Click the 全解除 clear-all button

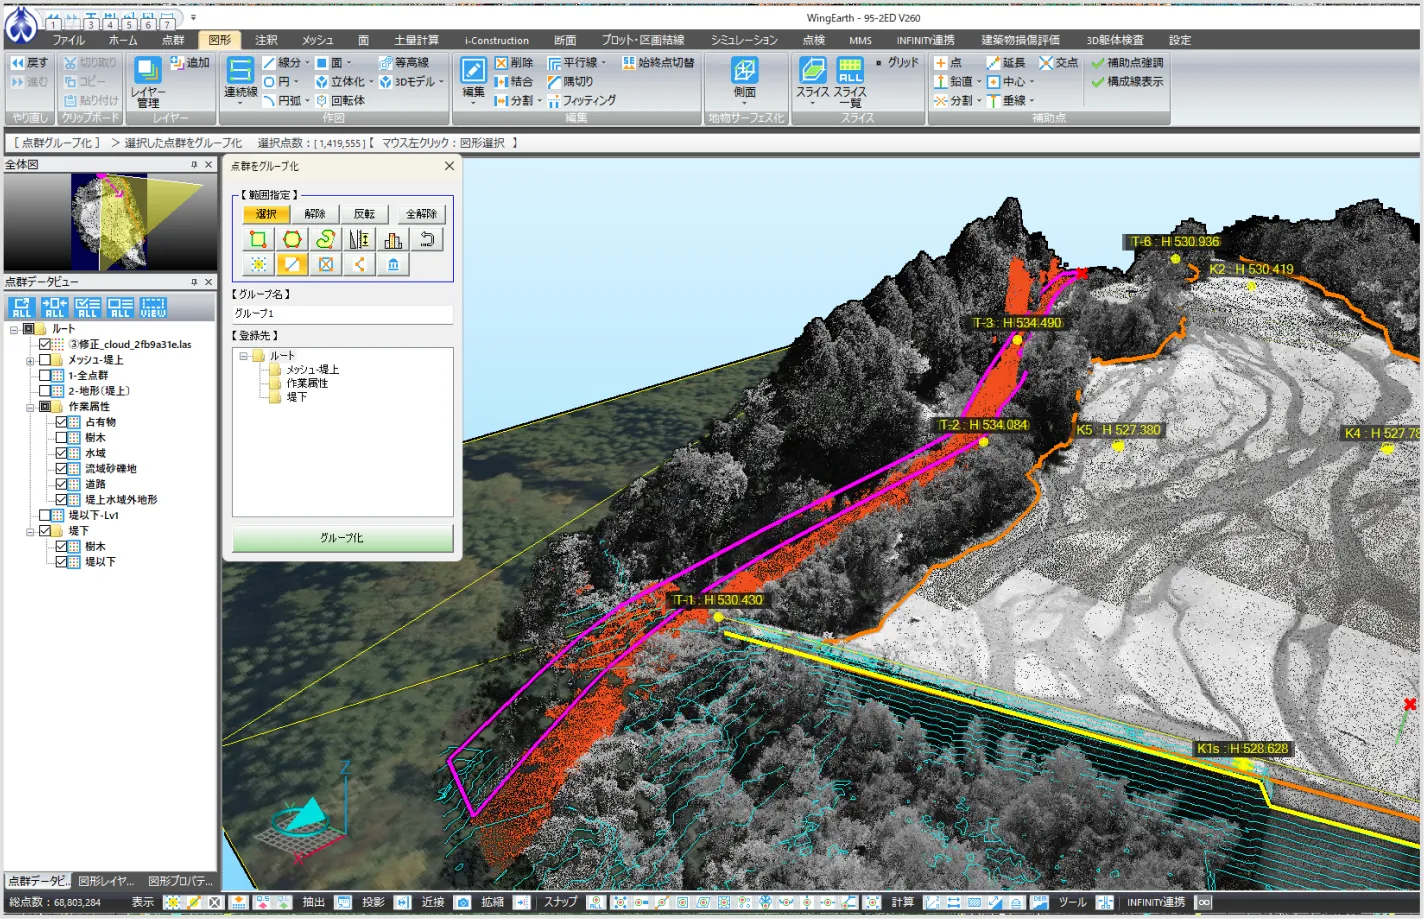421,214
